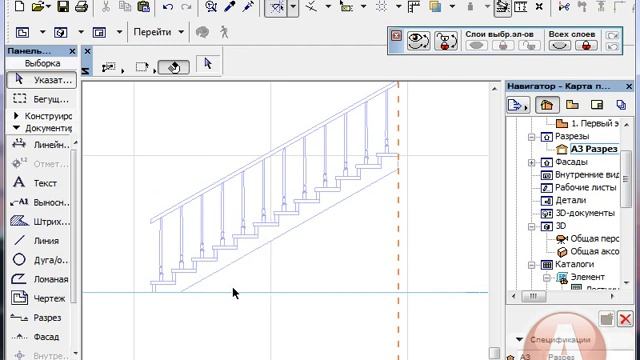
Task: Click the Grid display toolbar icon
Action: 382,7
